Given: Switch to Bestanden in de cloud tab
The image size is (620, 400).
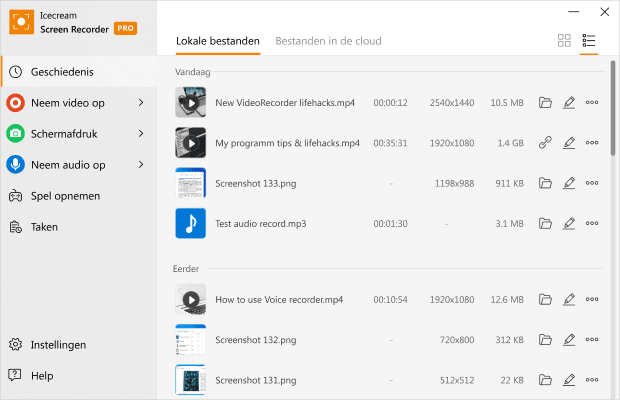Looking at the screenshot, I should (328, 41).
